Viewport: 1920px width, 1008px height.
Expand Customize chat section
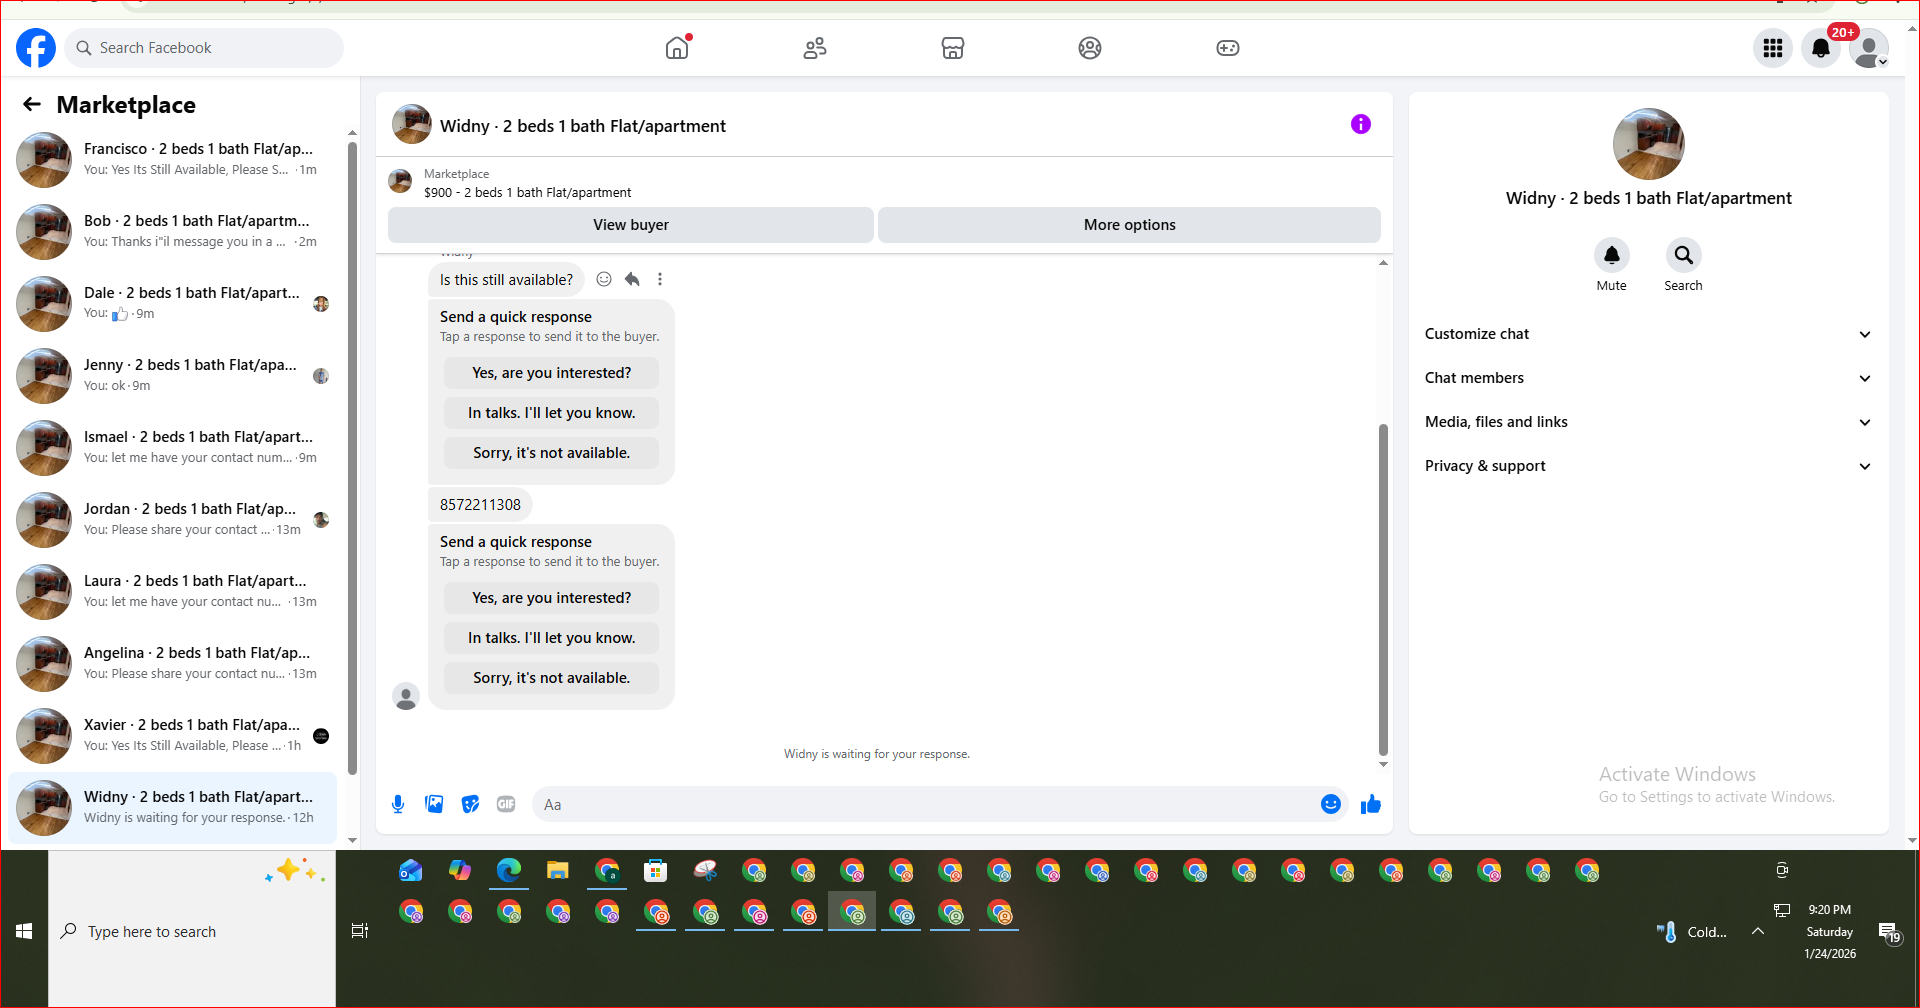[x=1648, y=334]
